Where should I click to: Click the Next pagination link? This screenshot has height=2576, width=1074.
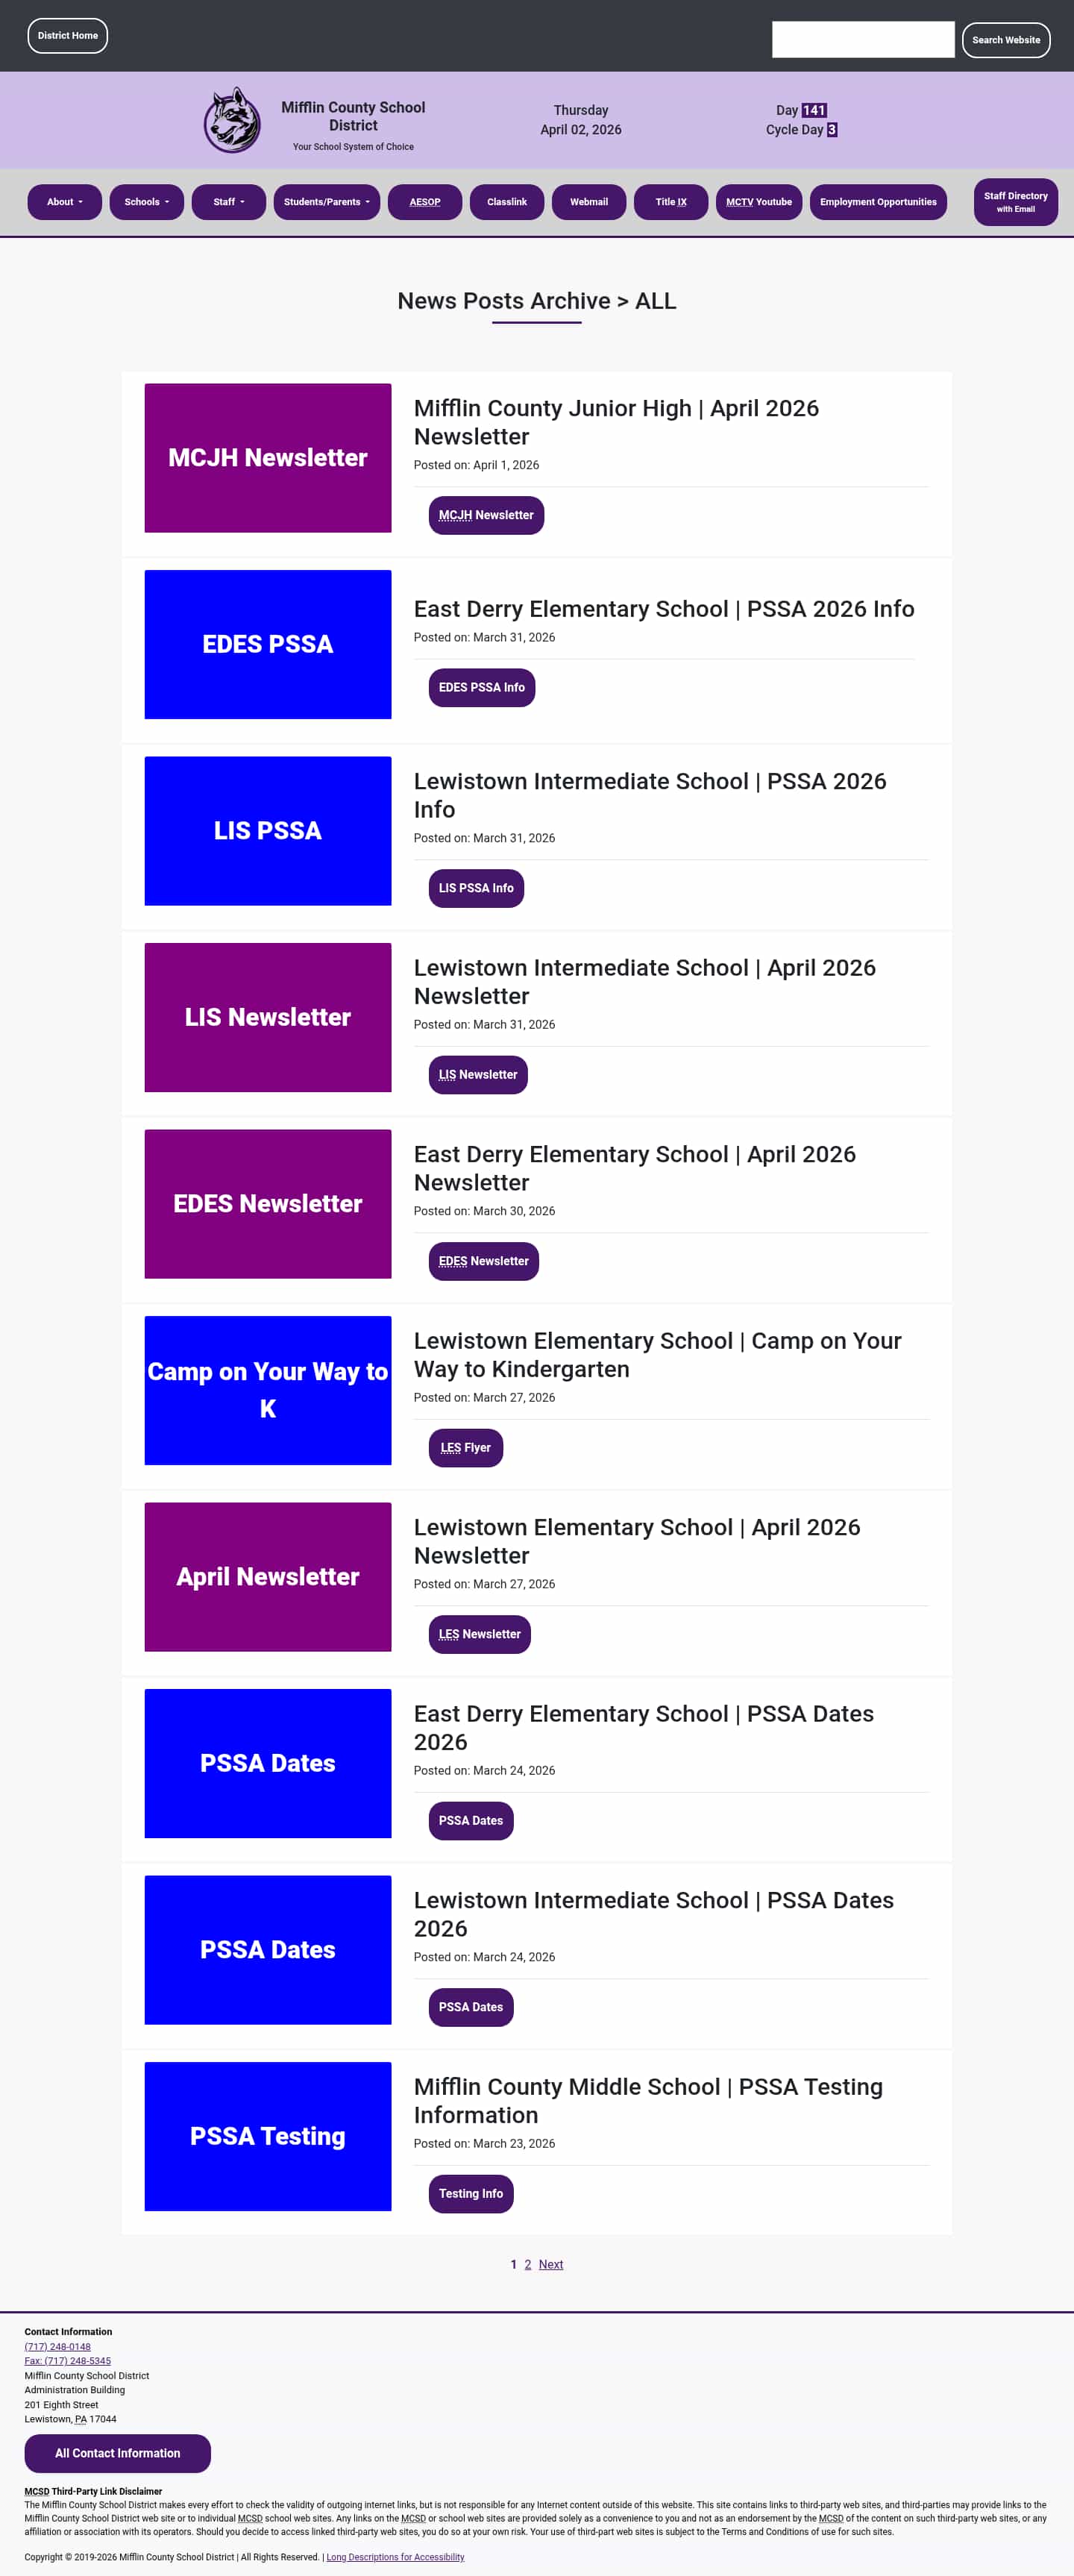[x=550, y=2264]
